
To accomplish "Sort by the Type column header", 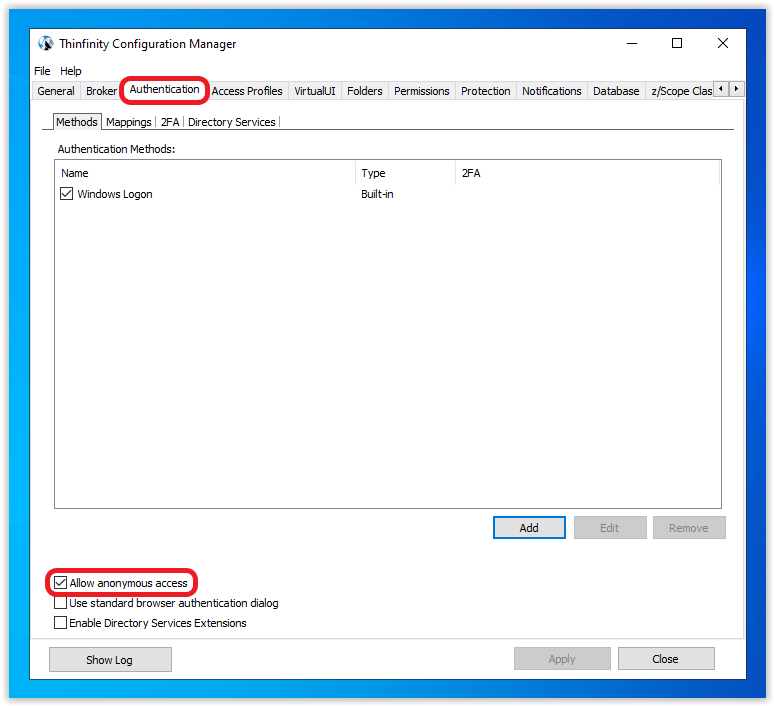I will point(405,173).
